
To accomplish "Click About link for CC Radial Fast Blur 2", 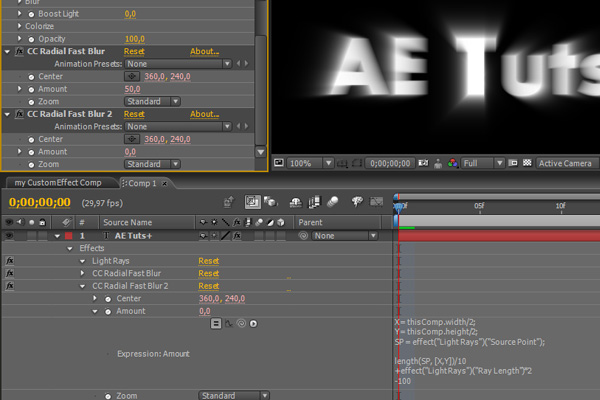I will coord(204,114).
